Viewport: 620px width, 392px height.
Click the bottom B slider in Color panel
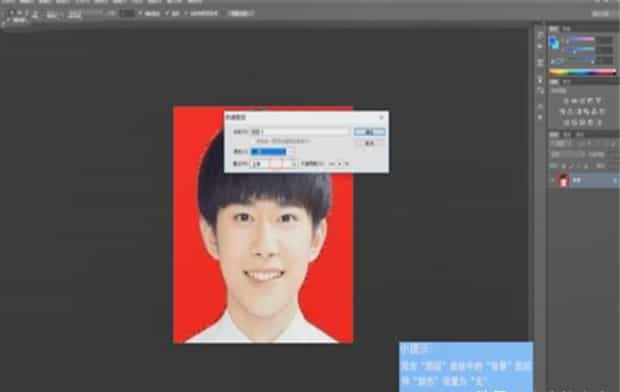tap(580, 60)
